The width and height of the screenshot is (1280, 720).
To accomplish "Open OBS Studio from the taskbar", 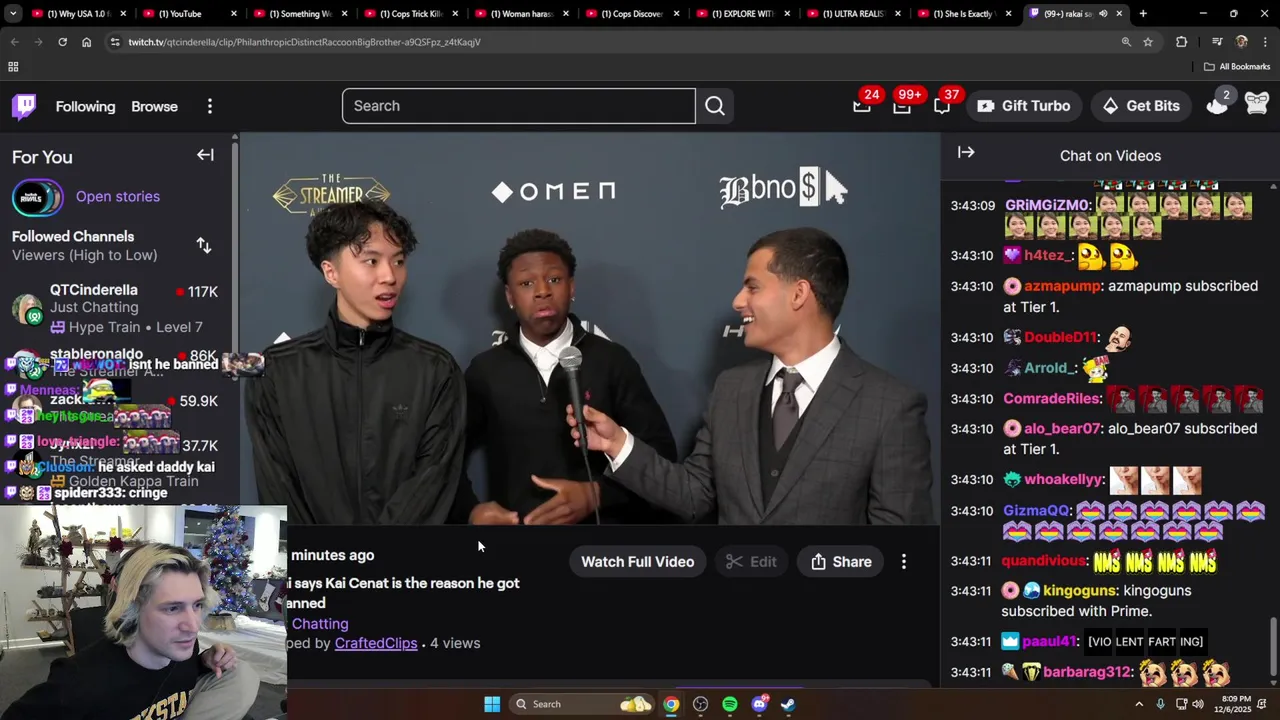I will [x=700, y=704].
